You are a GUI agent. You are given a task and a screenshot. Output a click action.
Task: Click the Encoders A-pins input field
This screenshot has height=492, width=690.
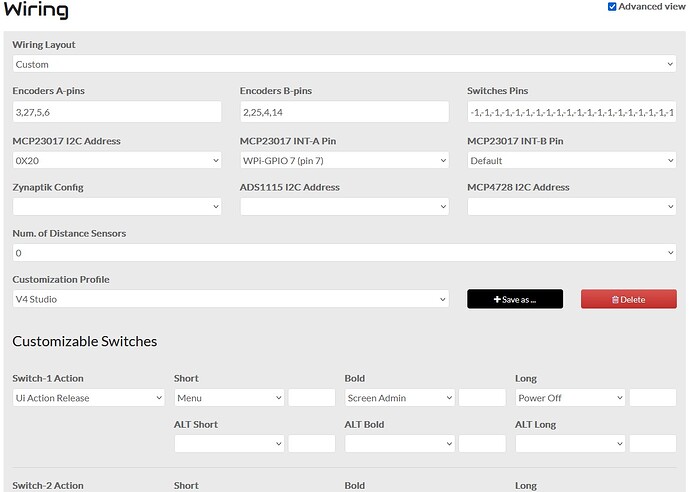[x=117, y=112]
